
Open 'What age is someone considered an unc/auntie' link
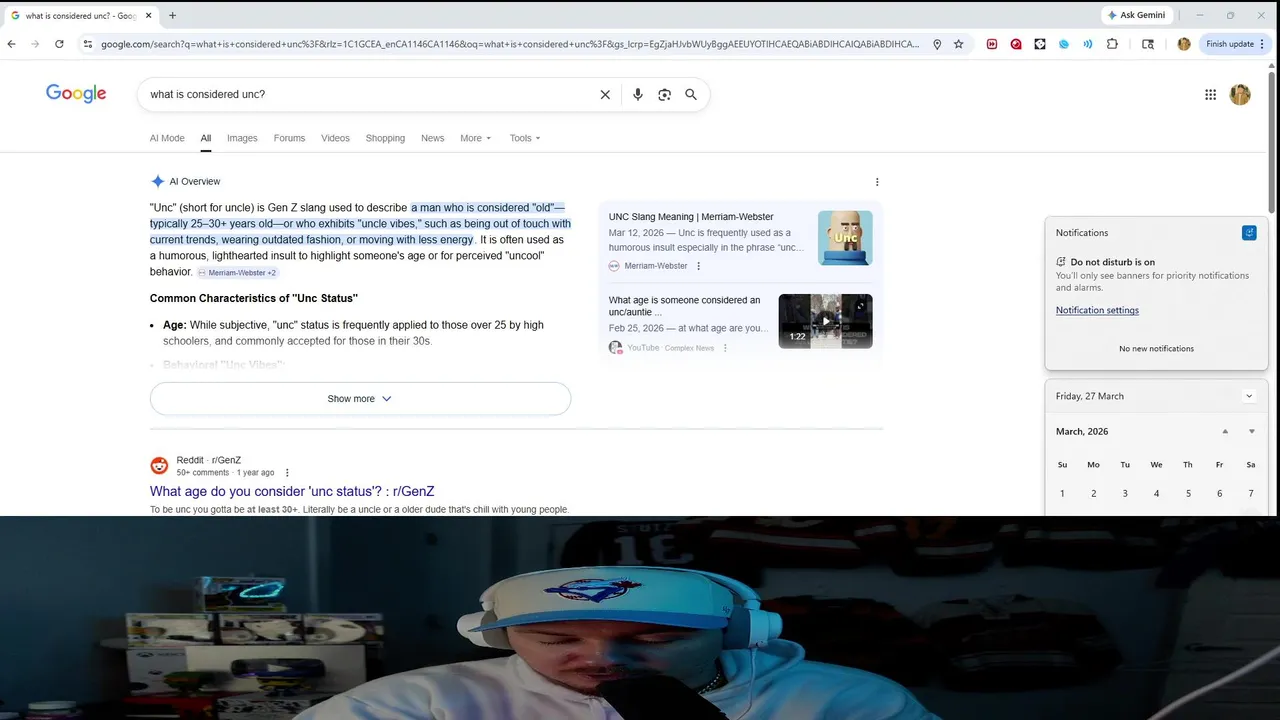[x=684, y=306]
